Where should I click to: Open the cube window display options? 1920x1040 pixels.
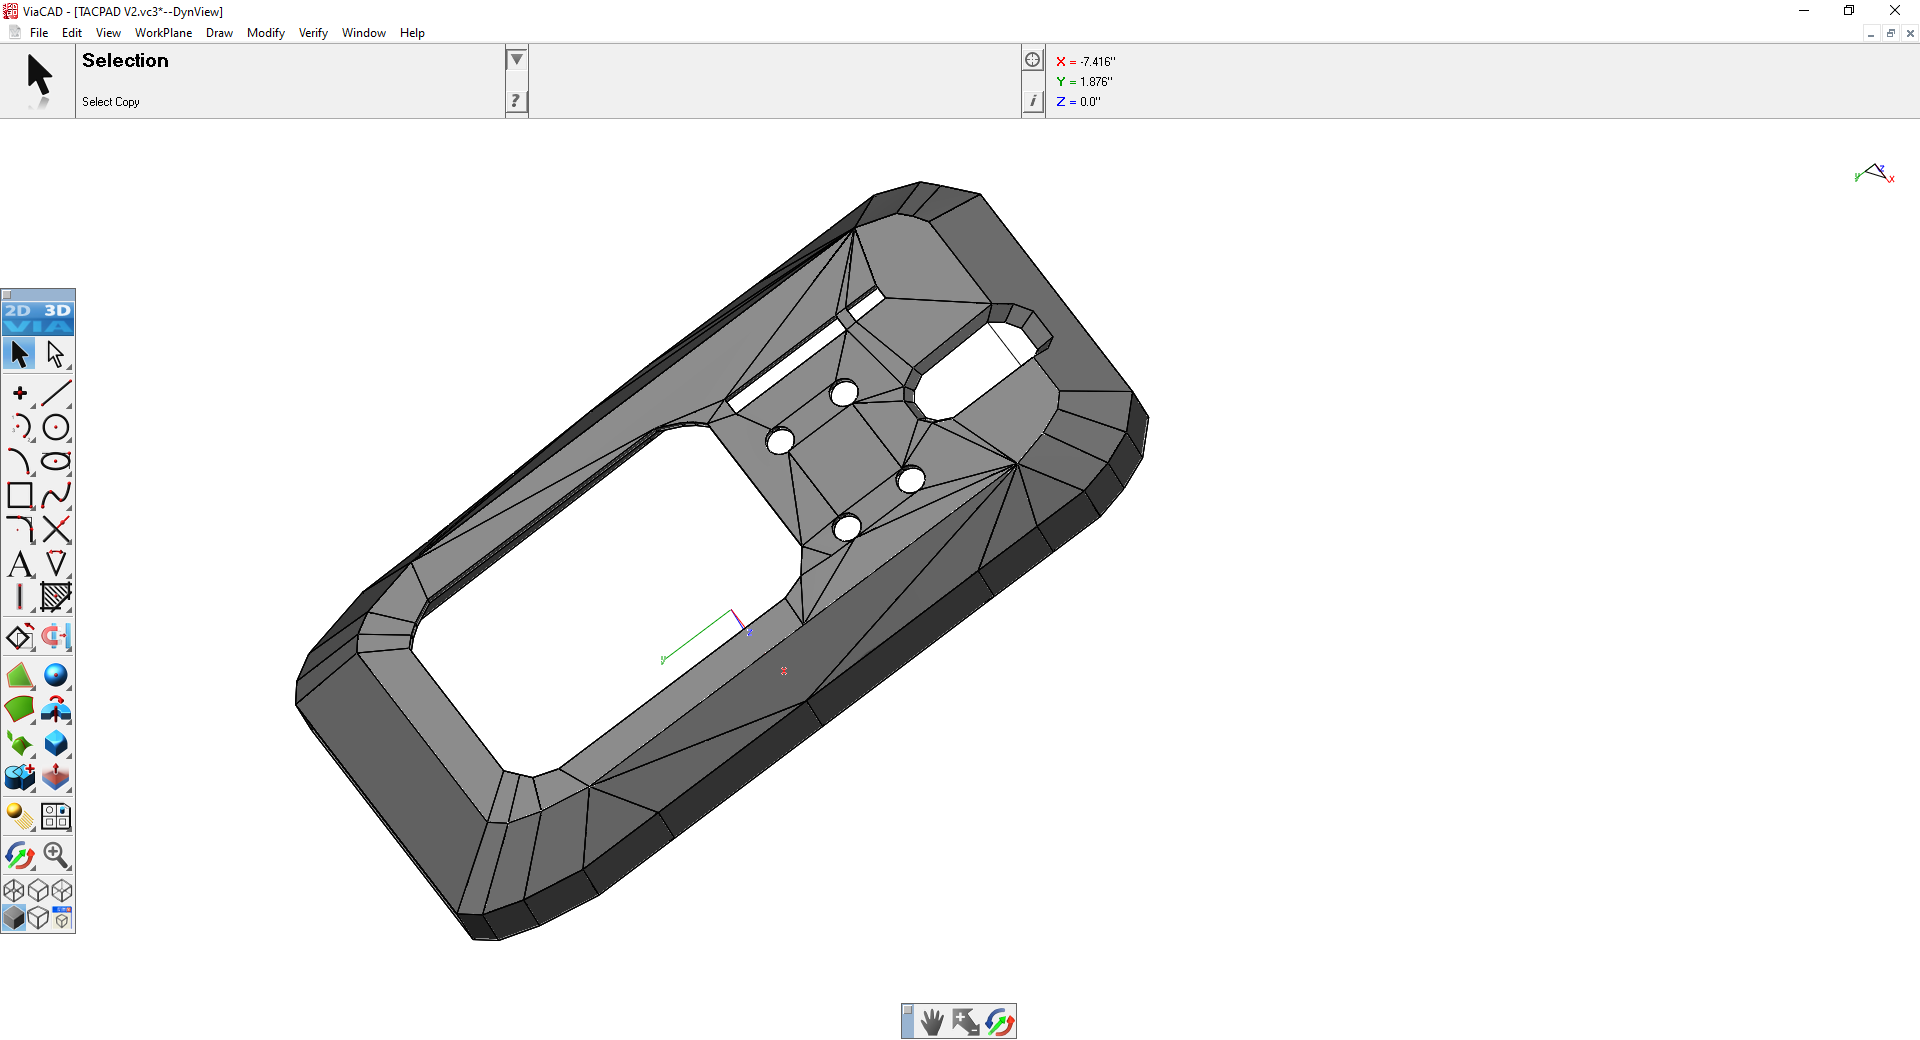point(62,917)
